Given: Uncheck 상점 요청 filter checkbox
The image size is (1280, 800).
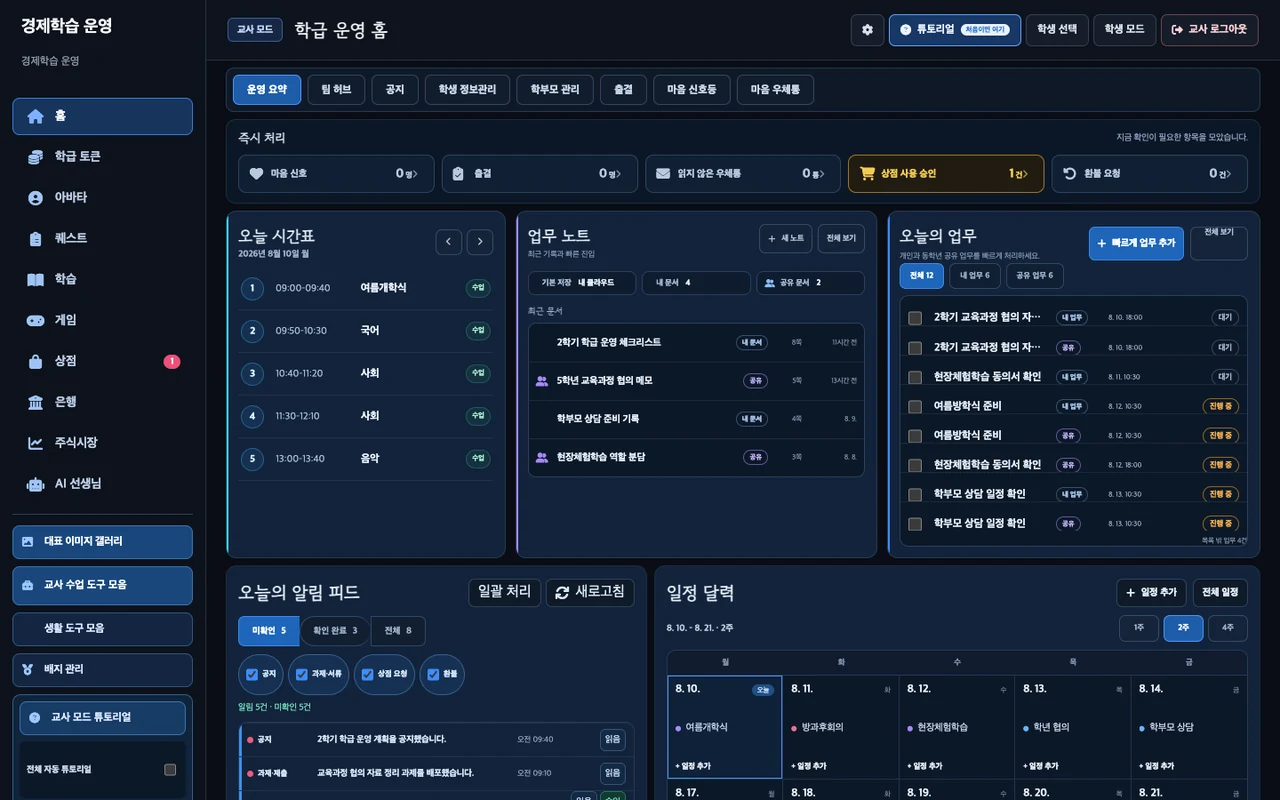Looking at the screenshot, I should click(368, 675).
